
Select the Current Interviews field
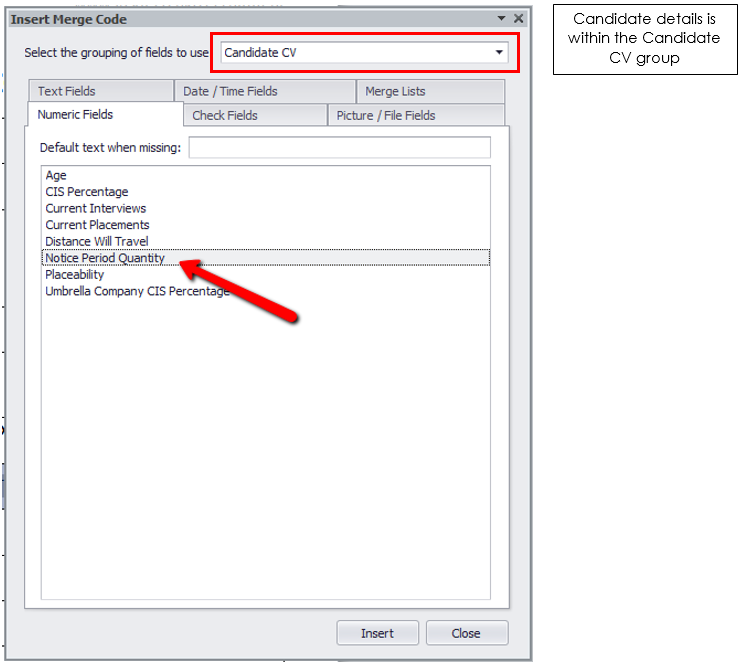(95, 208)
